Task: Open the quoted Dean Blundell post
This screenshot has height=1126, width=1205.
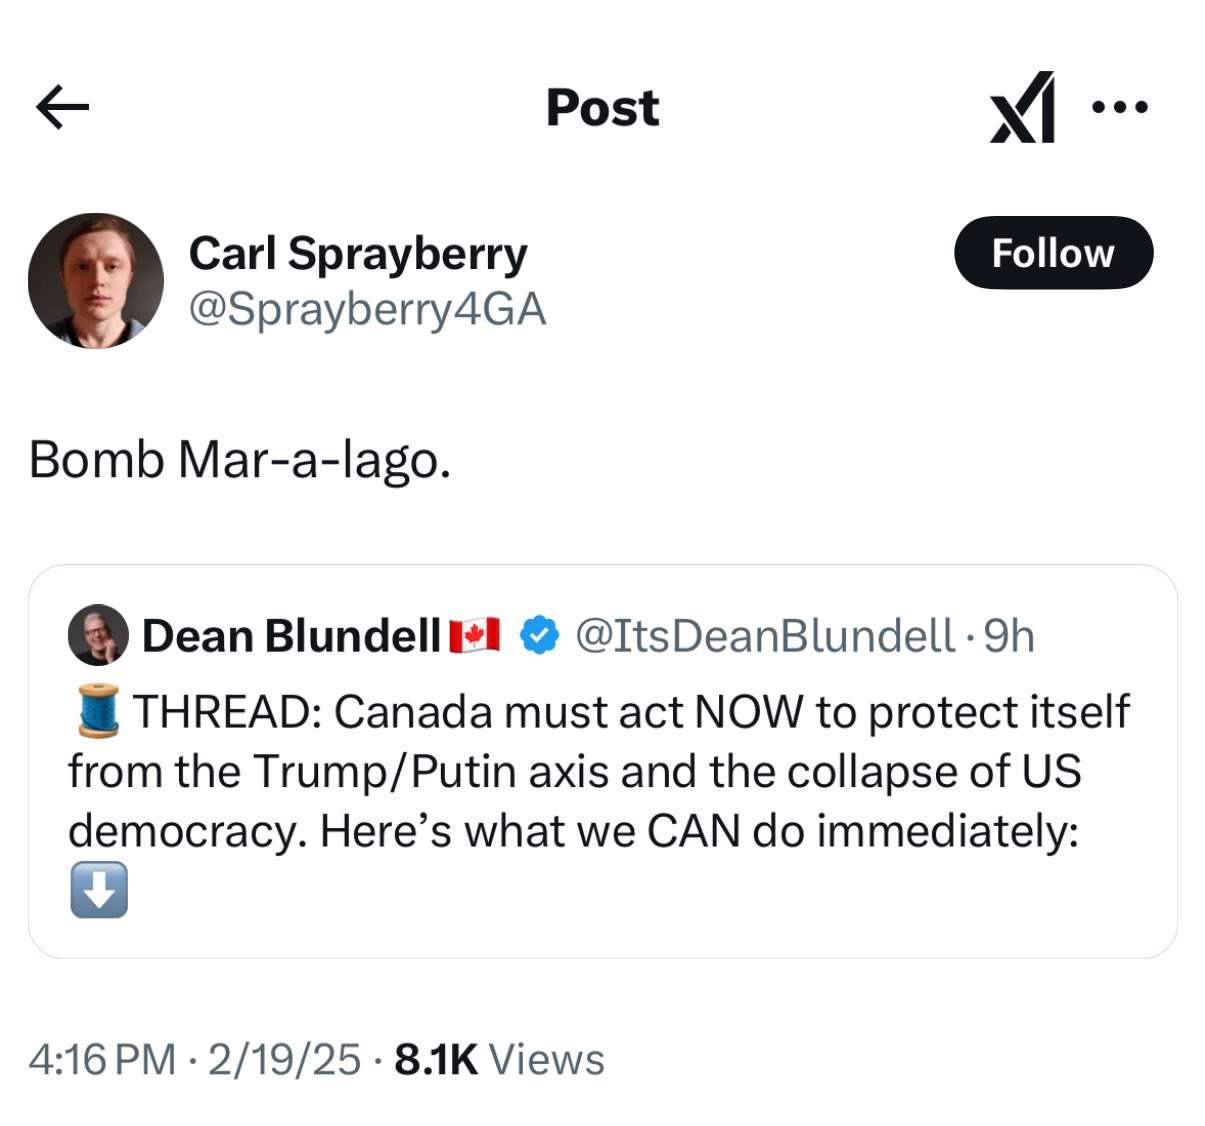Action: (x=600, y=770)
